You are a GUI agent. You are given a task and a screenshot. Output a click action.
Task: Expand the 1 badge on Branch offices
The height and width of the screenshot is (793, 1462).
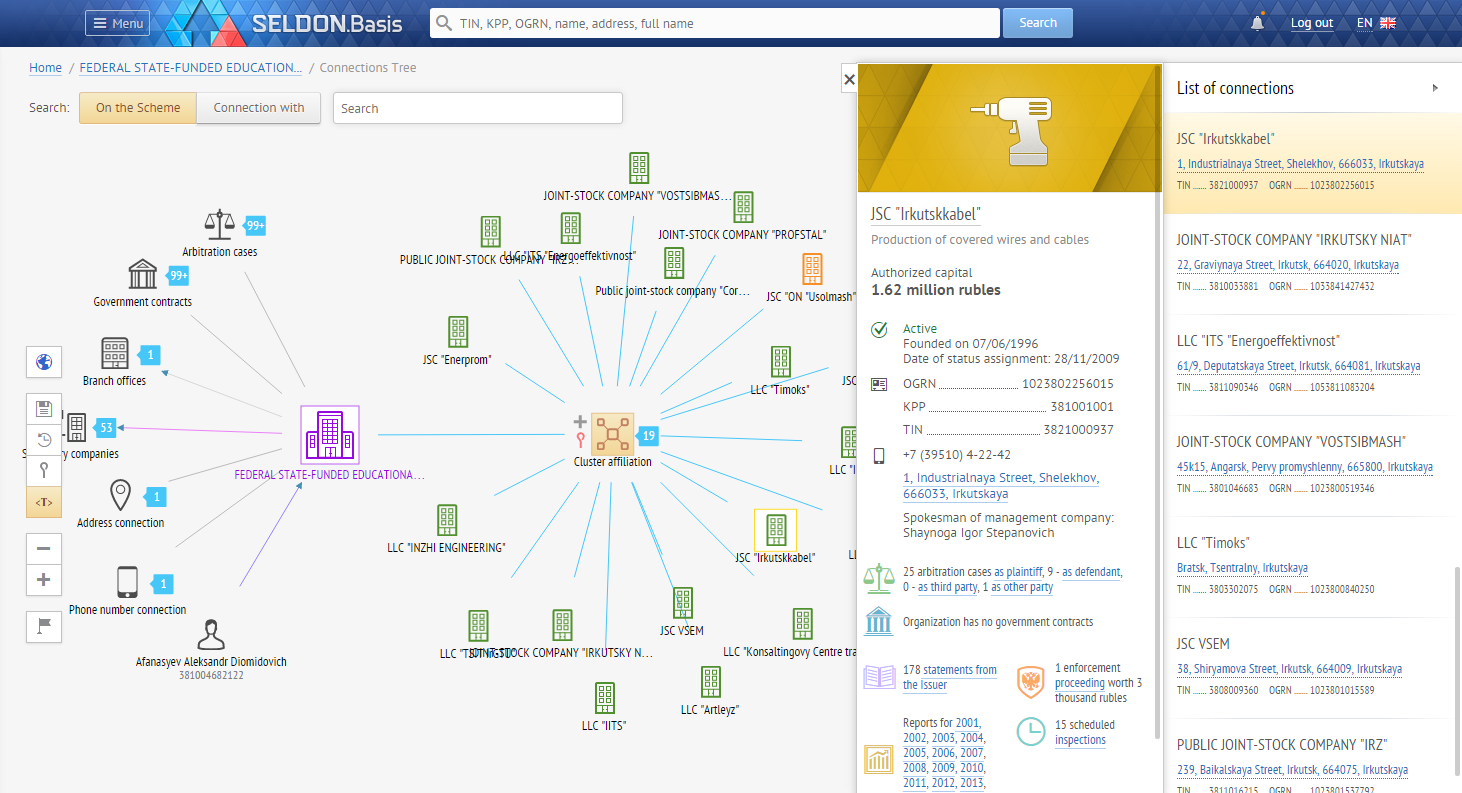click(148, 354)
